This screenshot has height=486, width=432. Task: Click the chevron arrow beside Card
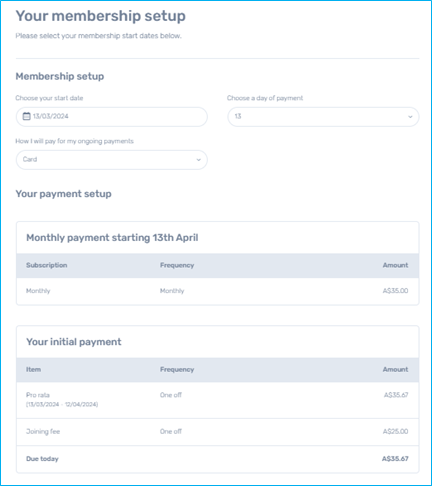coord(199,160)
